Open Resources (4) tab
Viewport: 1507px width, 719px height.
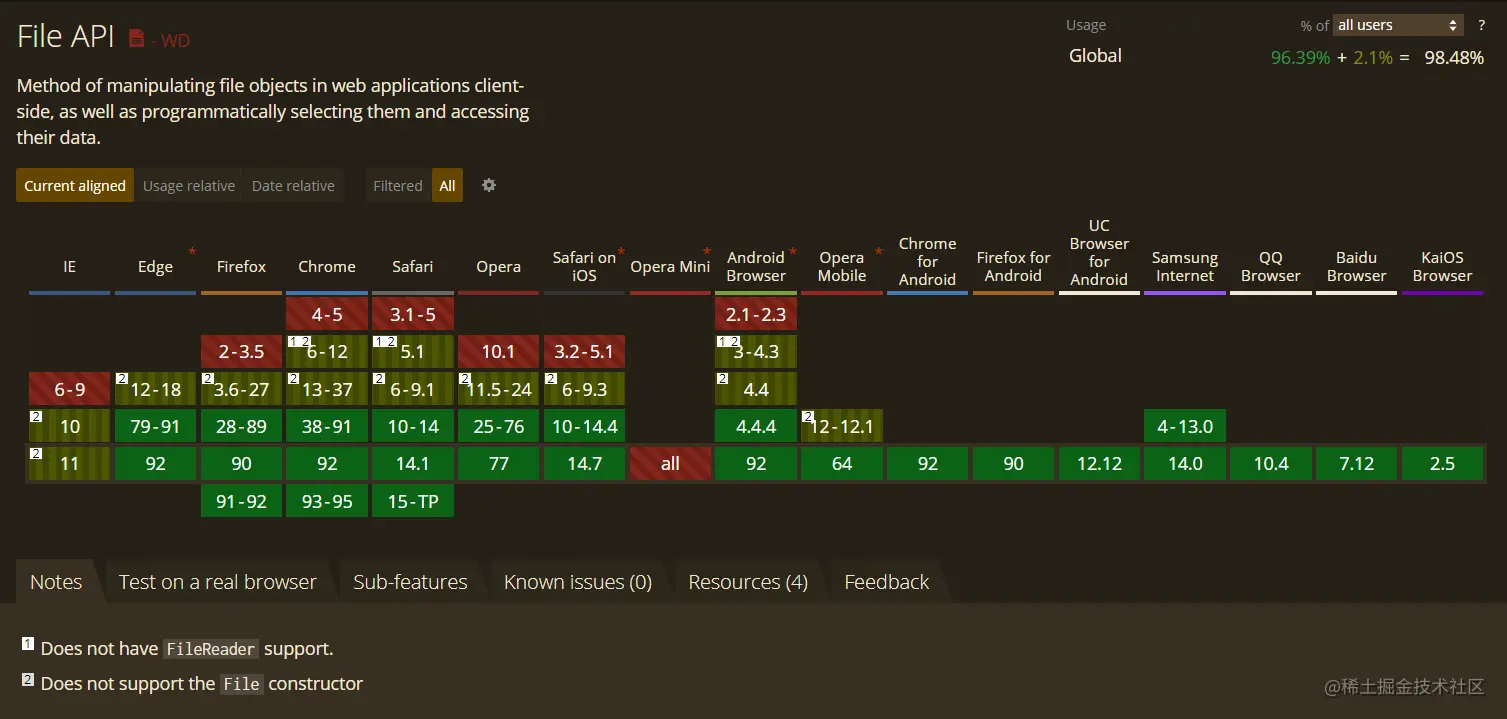[748, 582]
